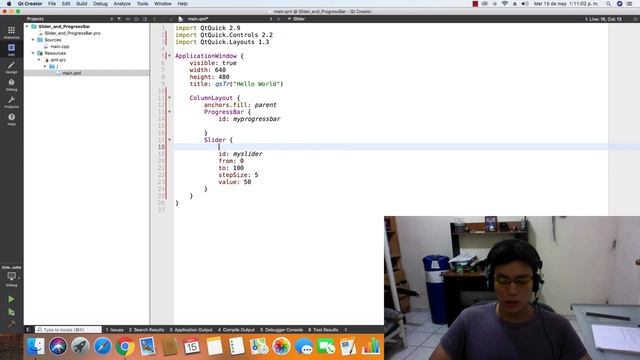
Task: Open the Analyze menu
Action: point(122,4)
